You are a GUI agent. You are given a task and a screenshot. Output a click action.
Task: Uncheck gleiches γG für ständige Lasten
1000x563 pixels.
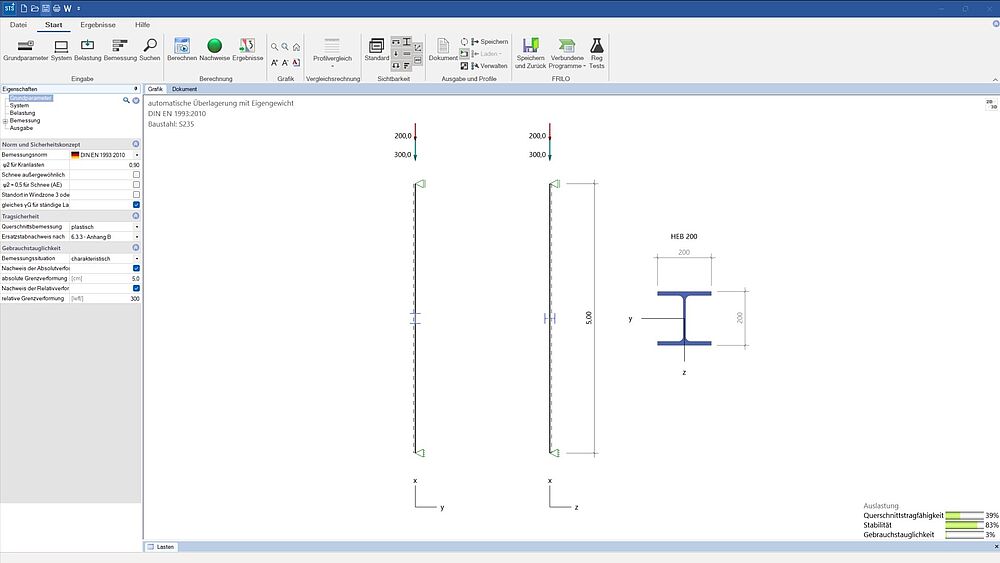click(x=136, y=205)
